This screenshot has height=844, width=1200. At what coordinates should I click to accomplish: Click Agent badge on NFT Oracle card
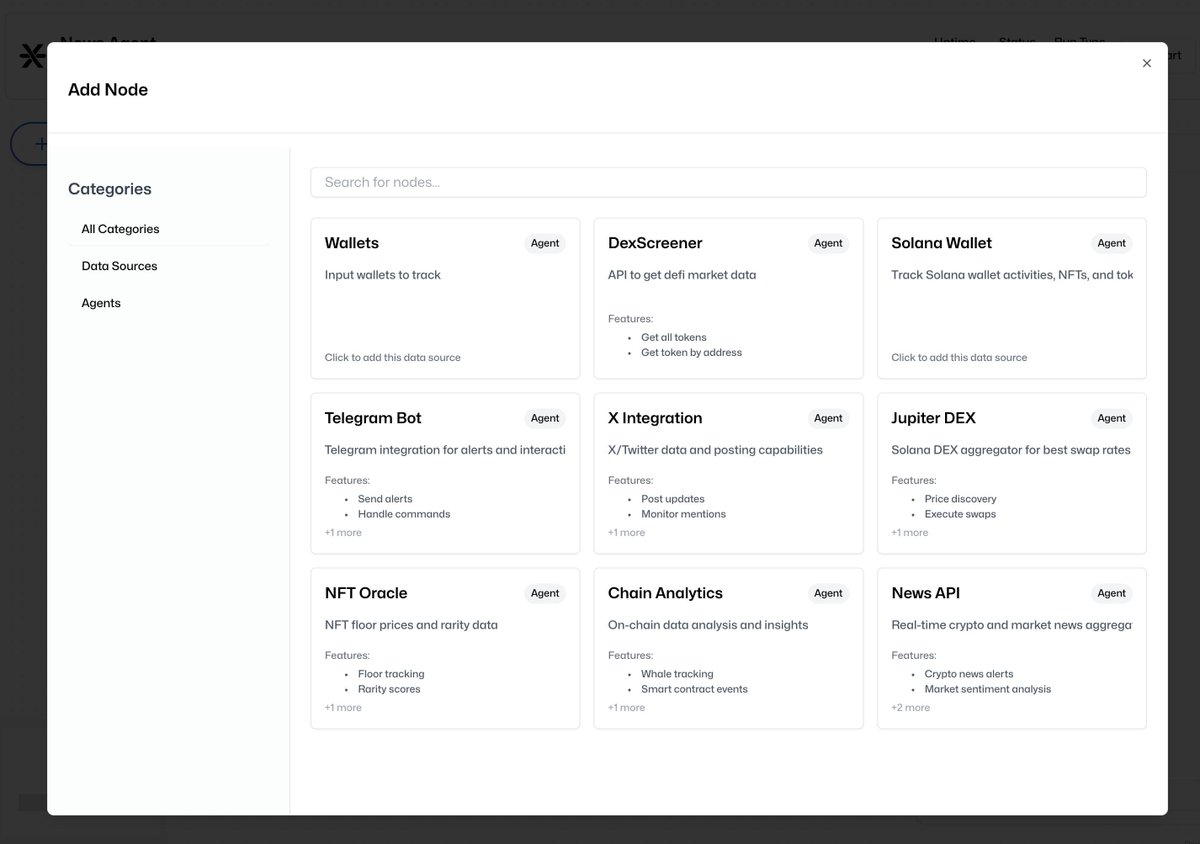click(x=545, y=593)
